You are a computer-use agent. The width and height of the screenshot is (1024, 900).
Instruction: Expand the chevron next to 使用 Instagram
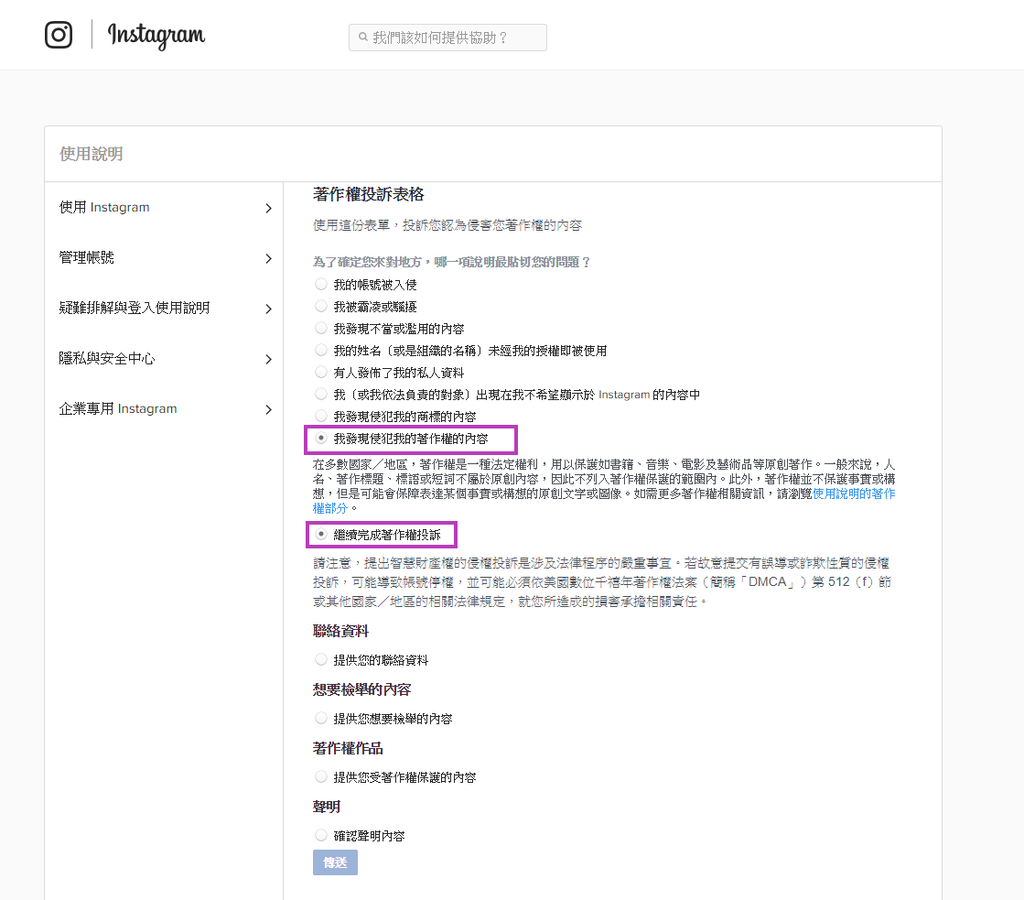[268, 208]
